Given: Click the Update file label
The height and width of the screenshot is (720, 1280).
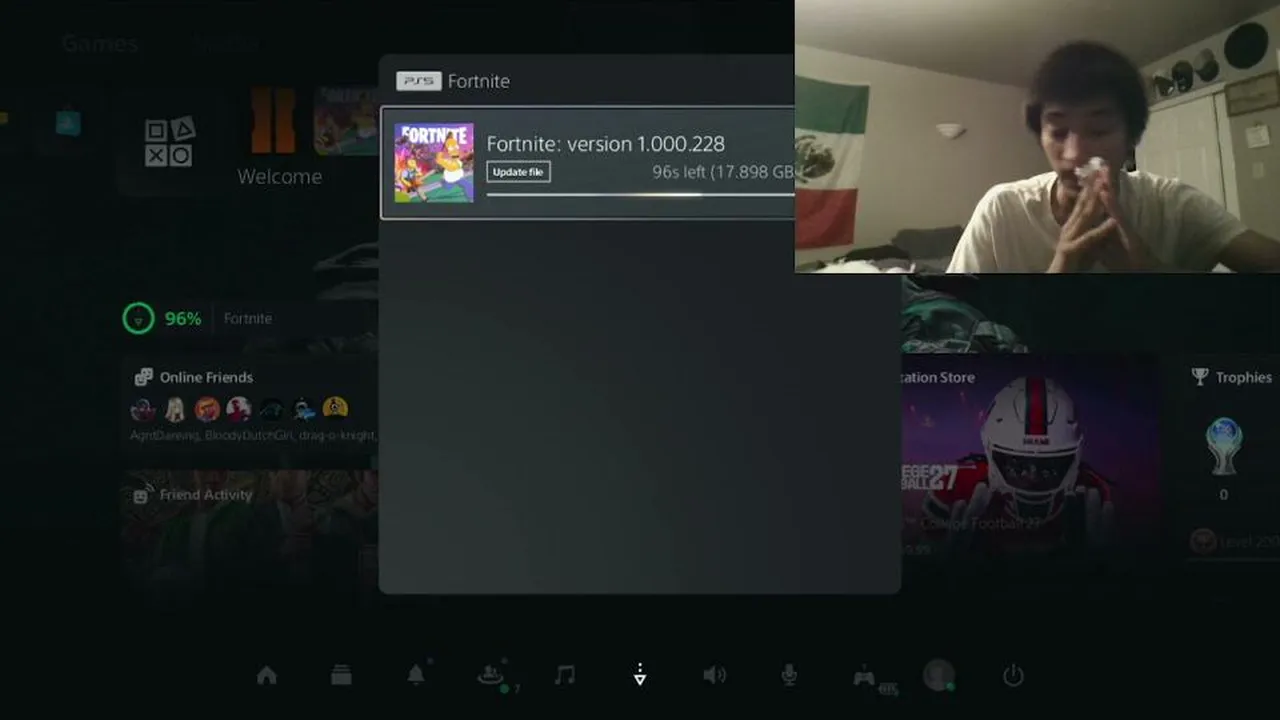Looking at the screenshot, I should point(518,172).
